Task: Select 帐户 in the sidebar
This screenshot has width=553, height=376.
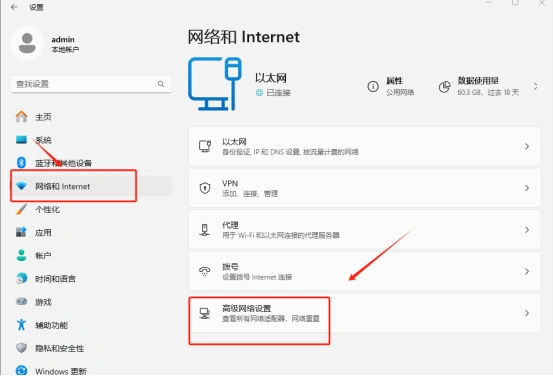Action: pos(91,256)
